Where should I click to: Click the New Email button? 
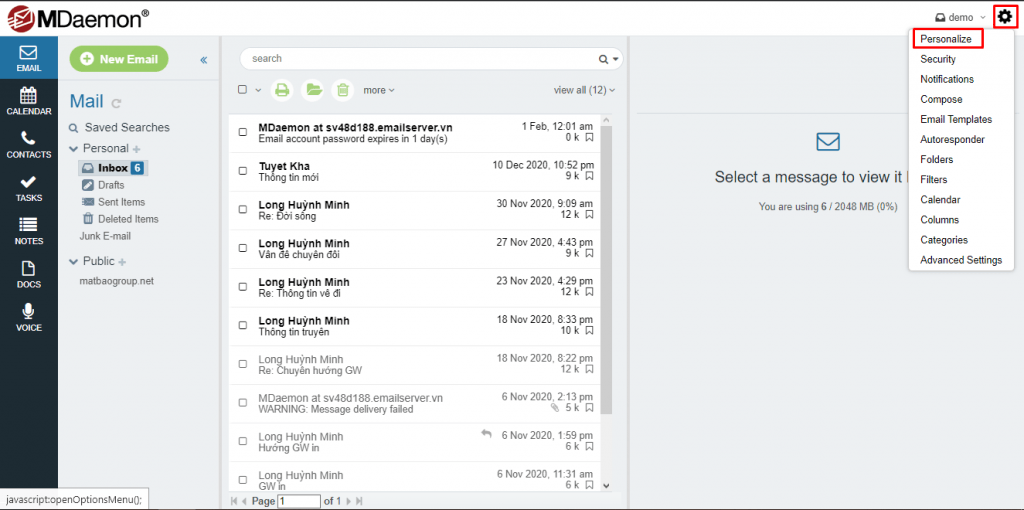click(119, 59)
